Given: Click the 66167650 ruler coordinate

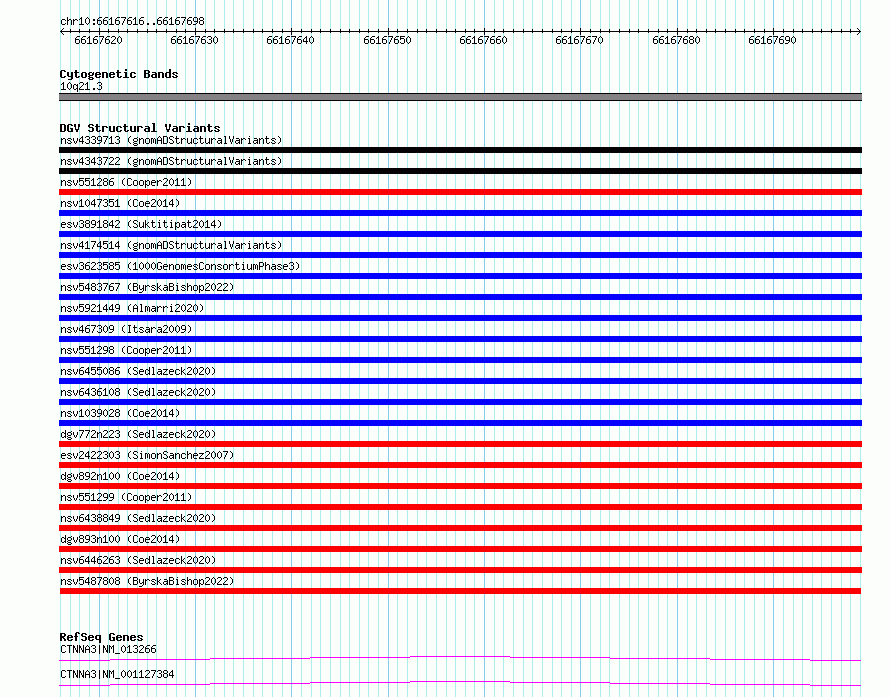Looking at the screenshot, I should pos(387,40).
